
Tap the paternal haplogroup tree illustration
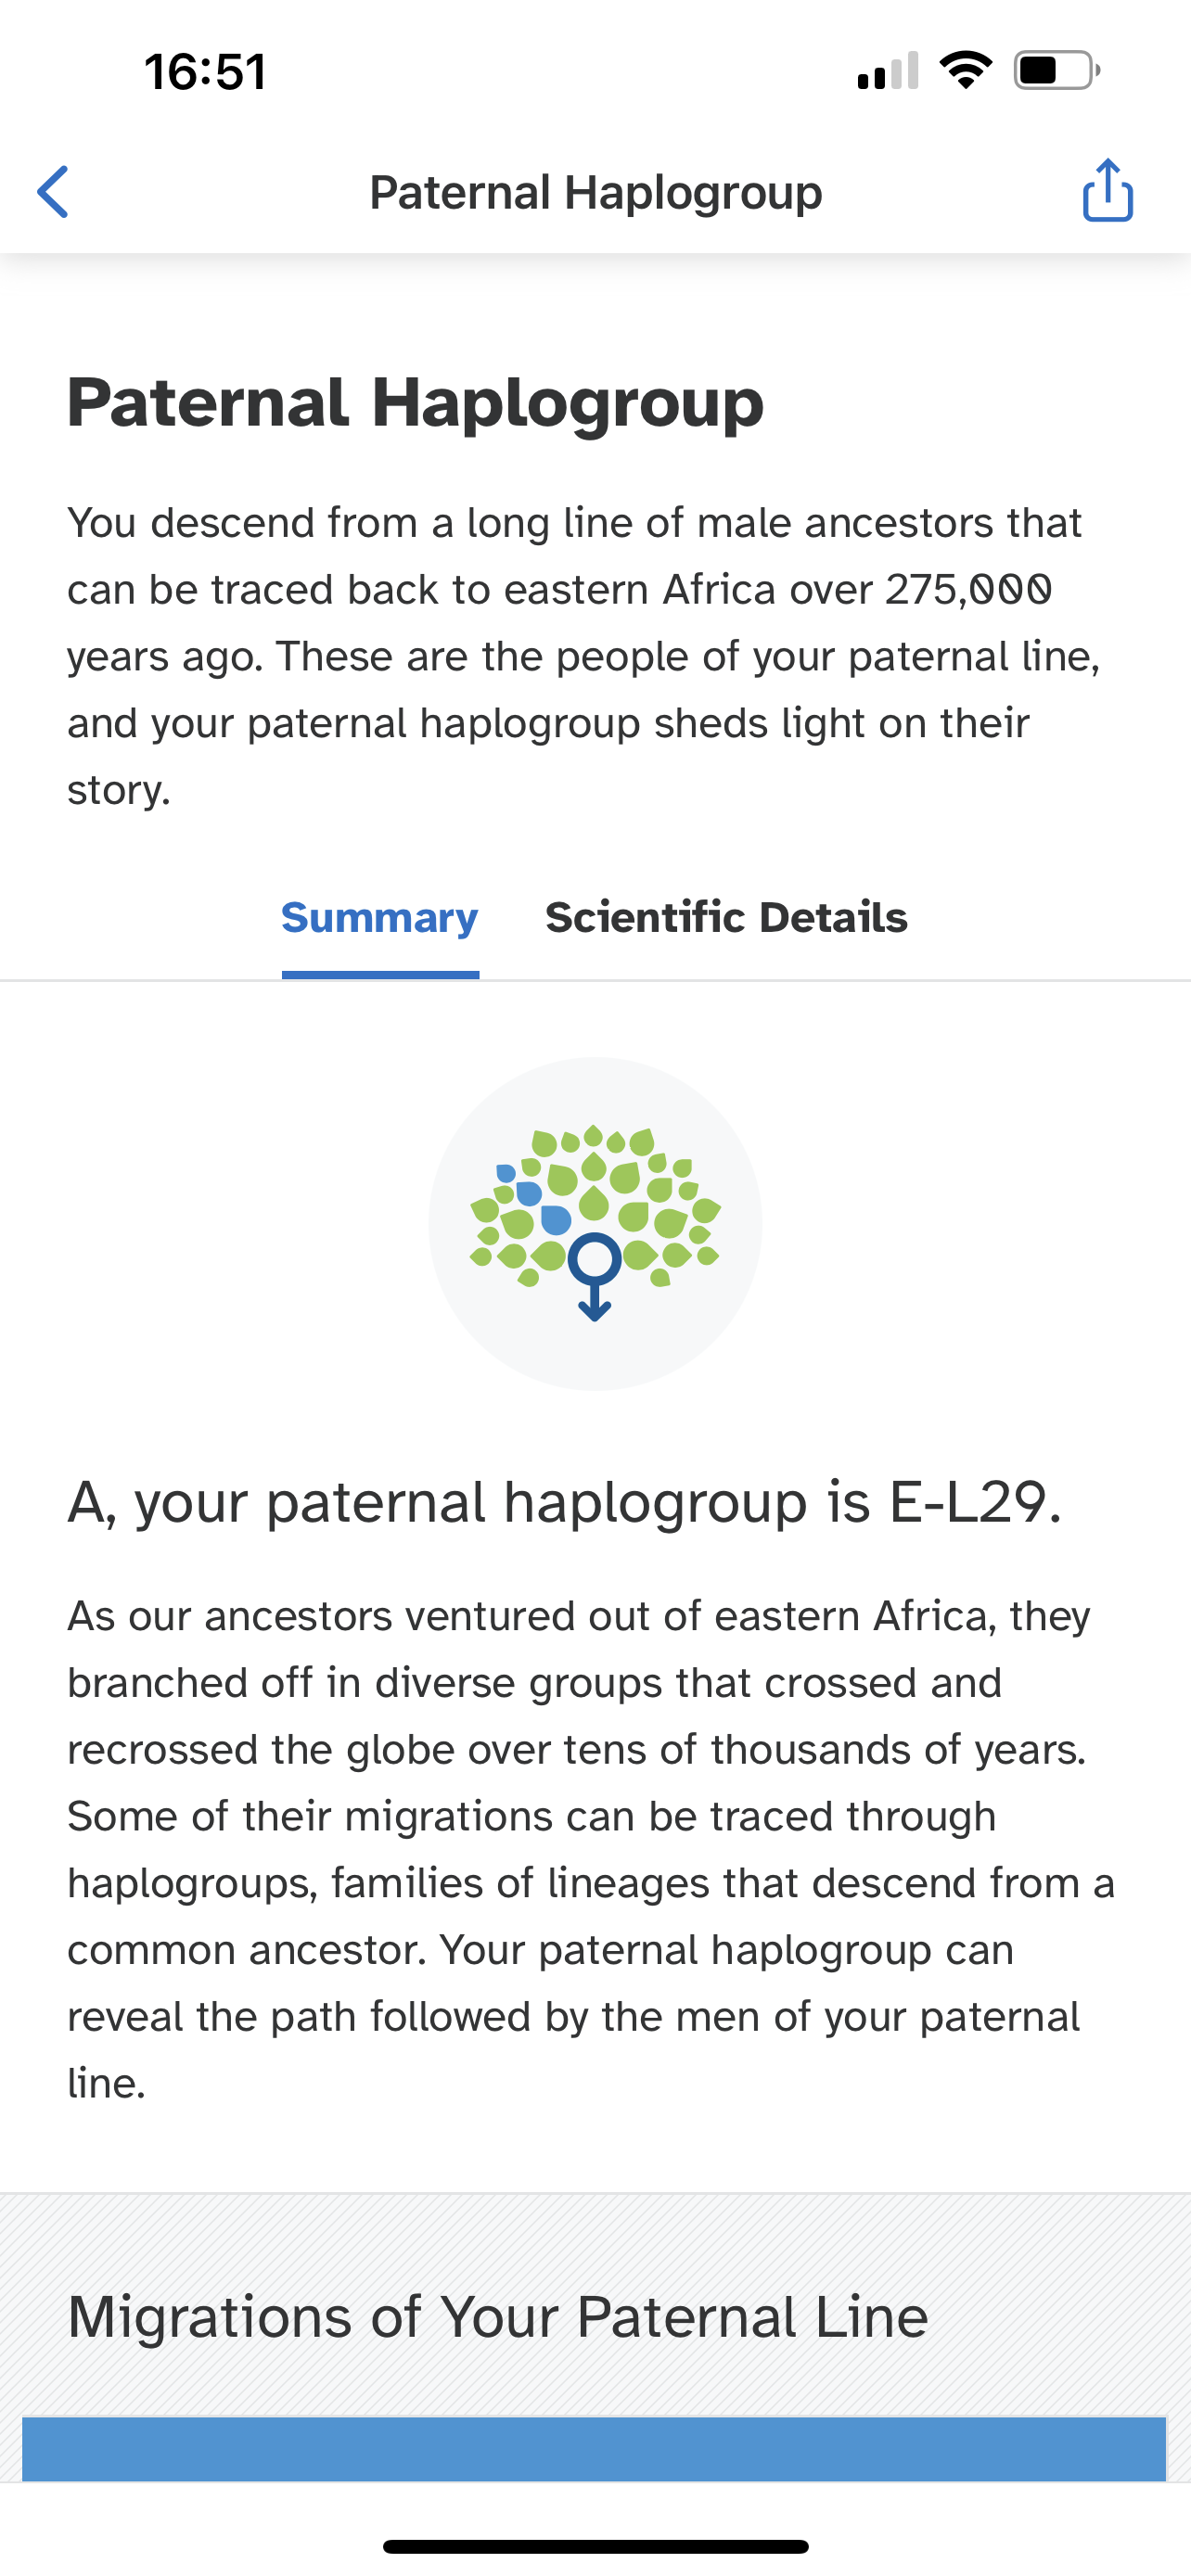tap(595, 1223)
